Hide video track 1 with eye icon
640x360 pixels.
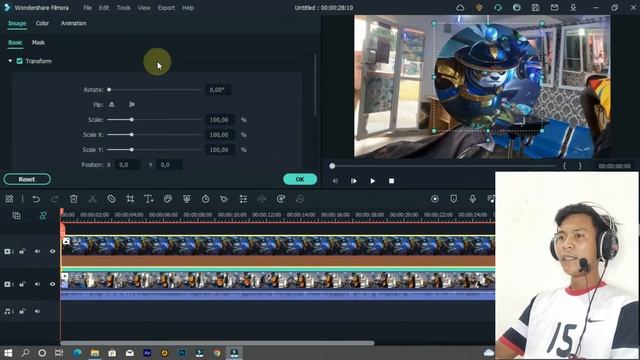click(x=52, y=284)
